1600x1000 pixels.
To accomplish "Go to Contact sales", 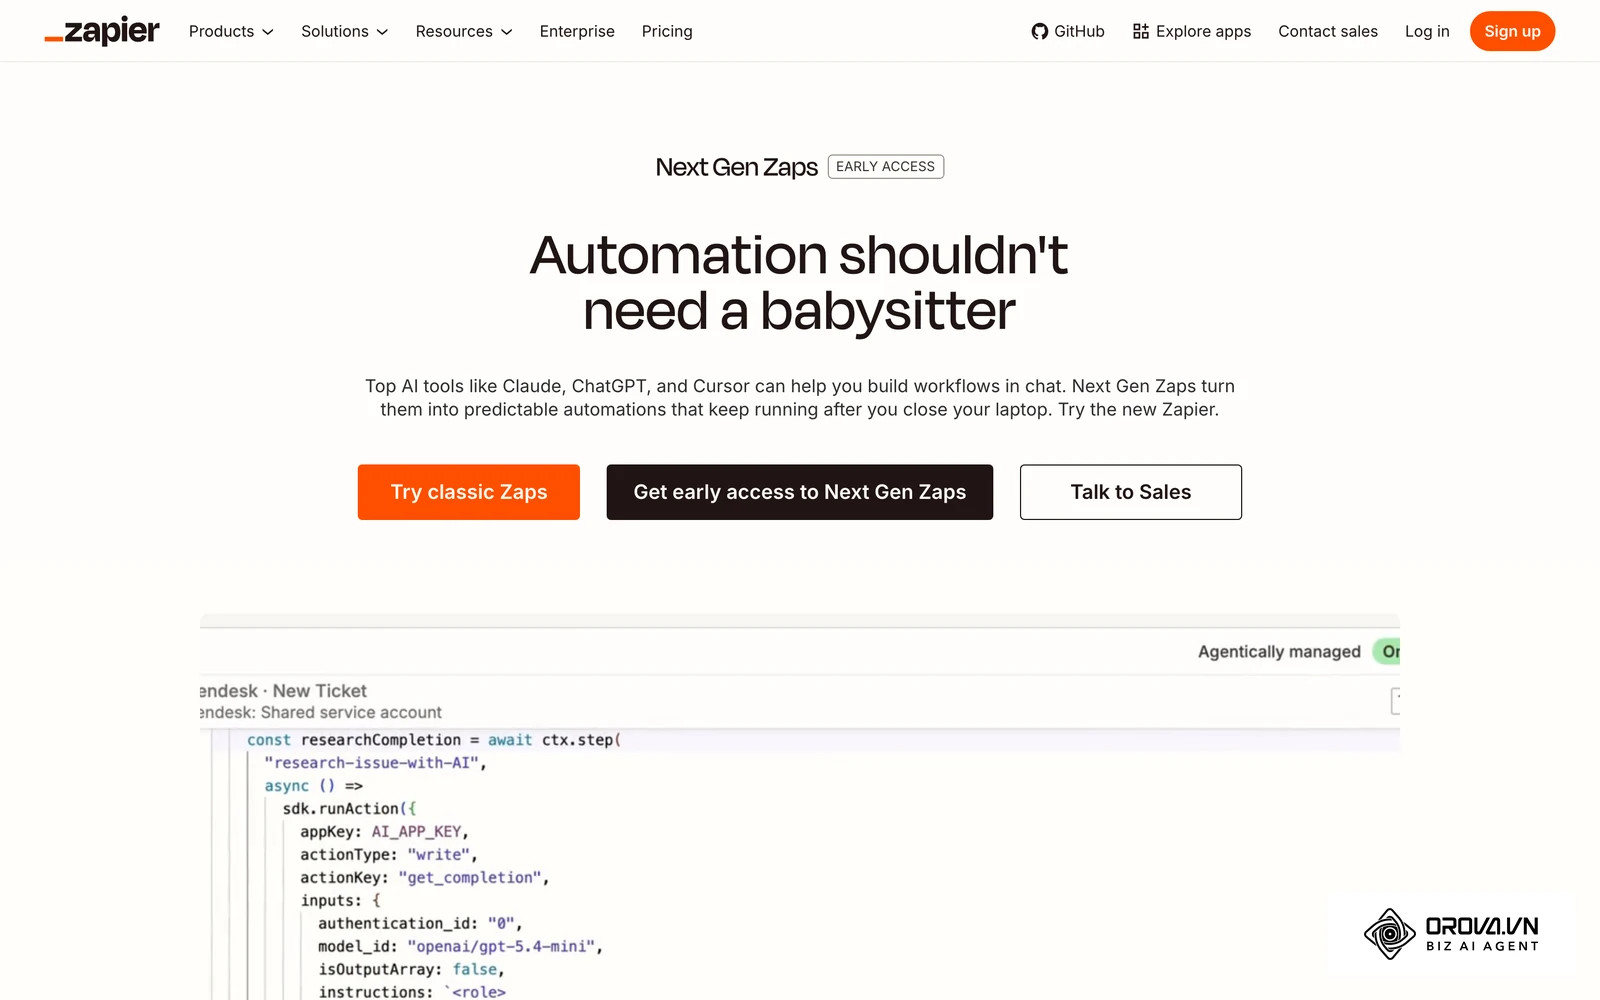I will point(1328,31).
